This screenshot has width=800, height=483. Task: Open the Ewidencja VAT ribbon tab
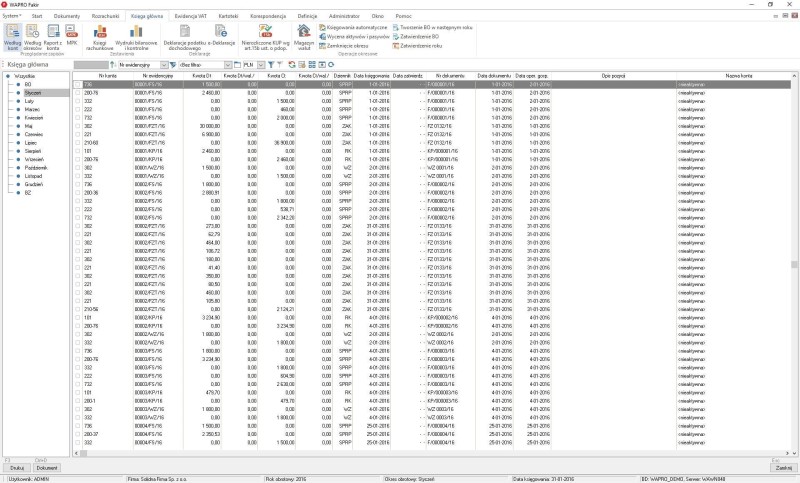[x=189, y=17]
